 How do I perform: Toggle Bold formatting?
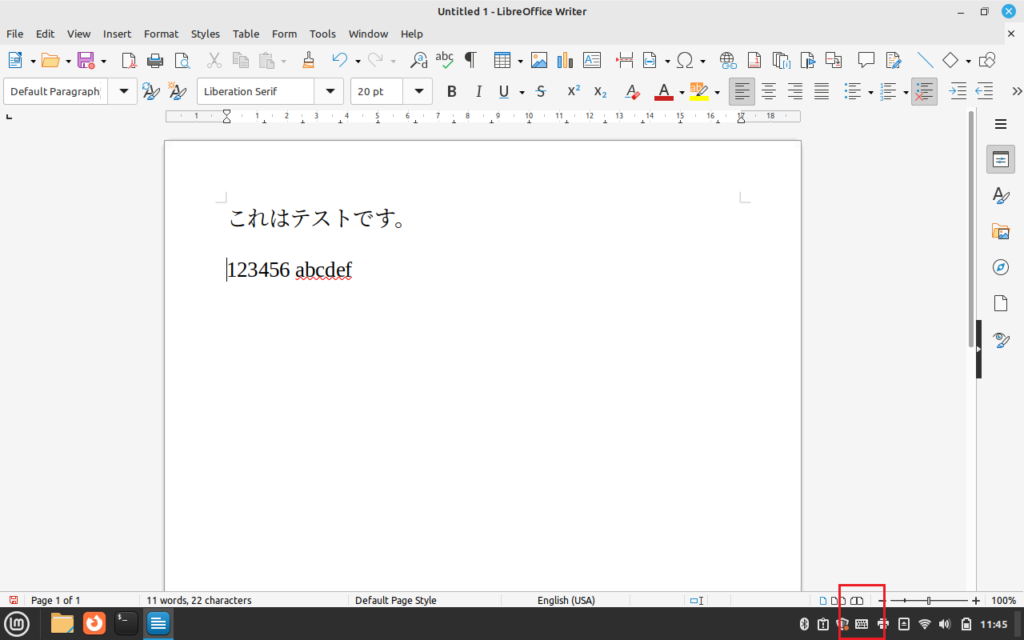pyautogui.click(x=451, y=91)
